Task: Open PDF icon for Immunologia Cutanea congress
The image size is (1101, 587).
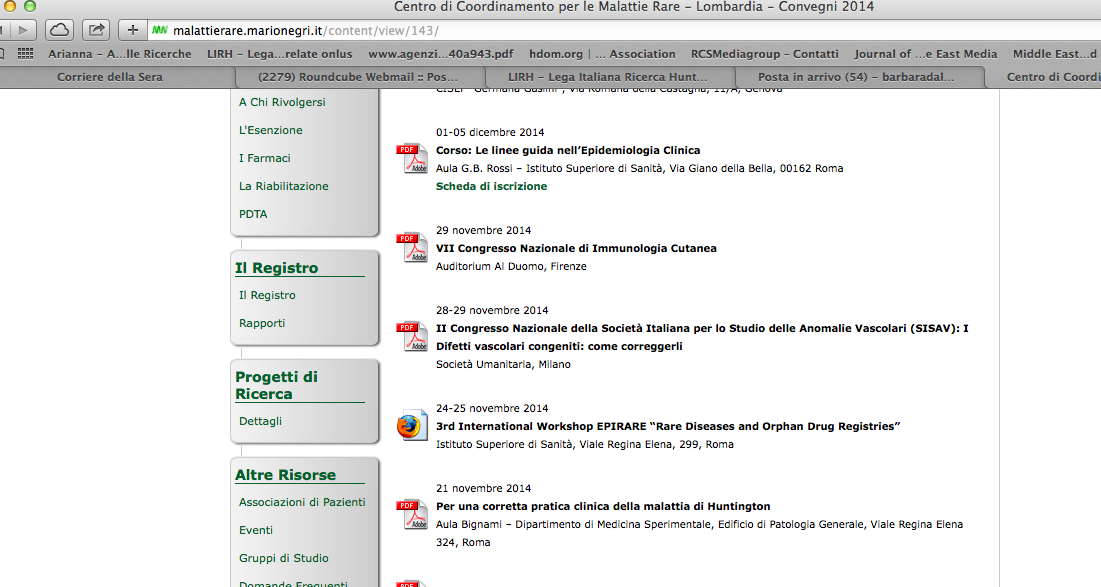Action: click(411, 248)
